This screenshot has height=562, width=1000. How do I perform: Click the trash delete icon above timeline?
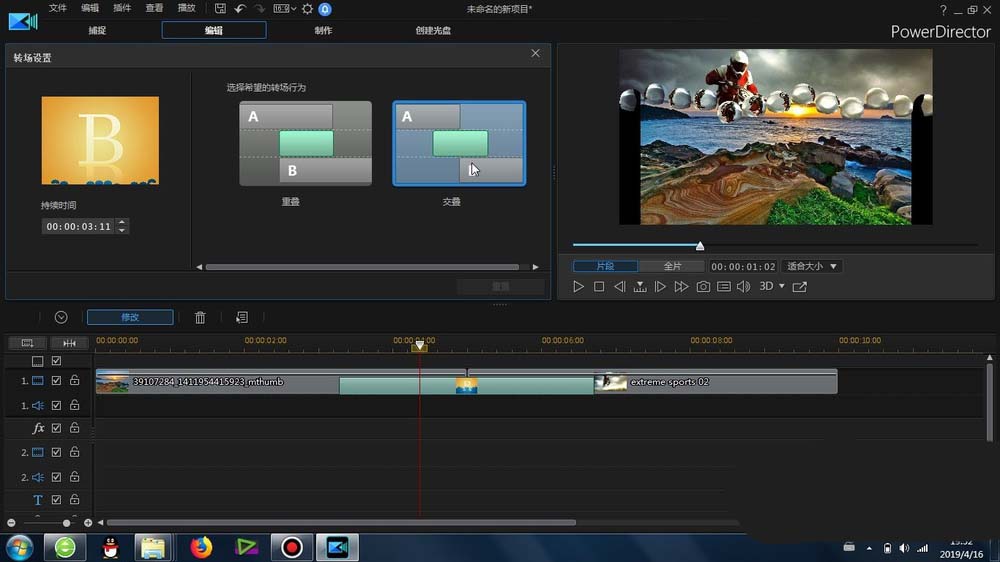200,317
